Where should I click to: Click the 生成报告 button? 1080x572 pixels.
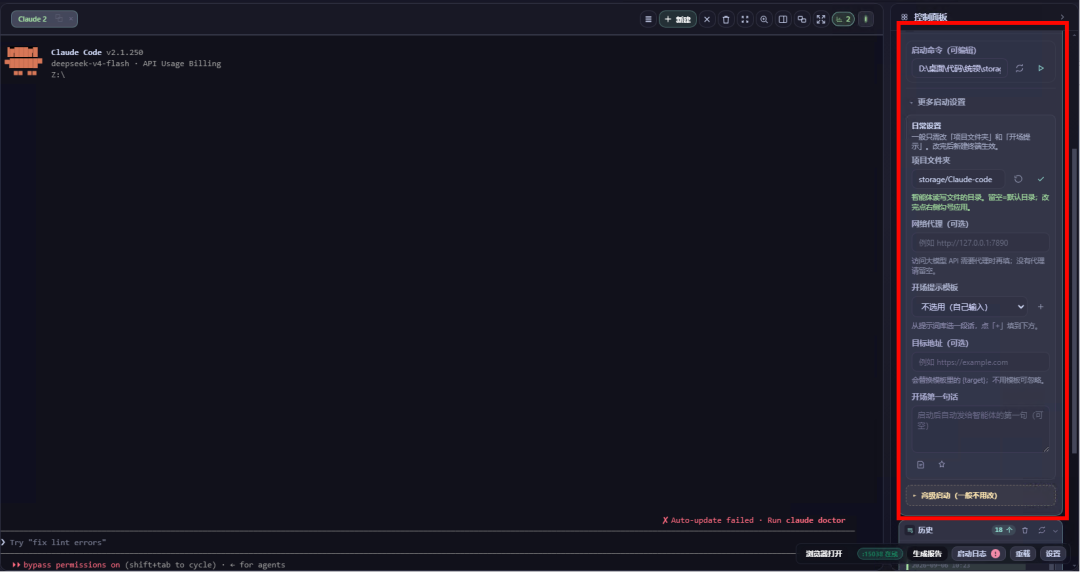[x=927, y=553]
